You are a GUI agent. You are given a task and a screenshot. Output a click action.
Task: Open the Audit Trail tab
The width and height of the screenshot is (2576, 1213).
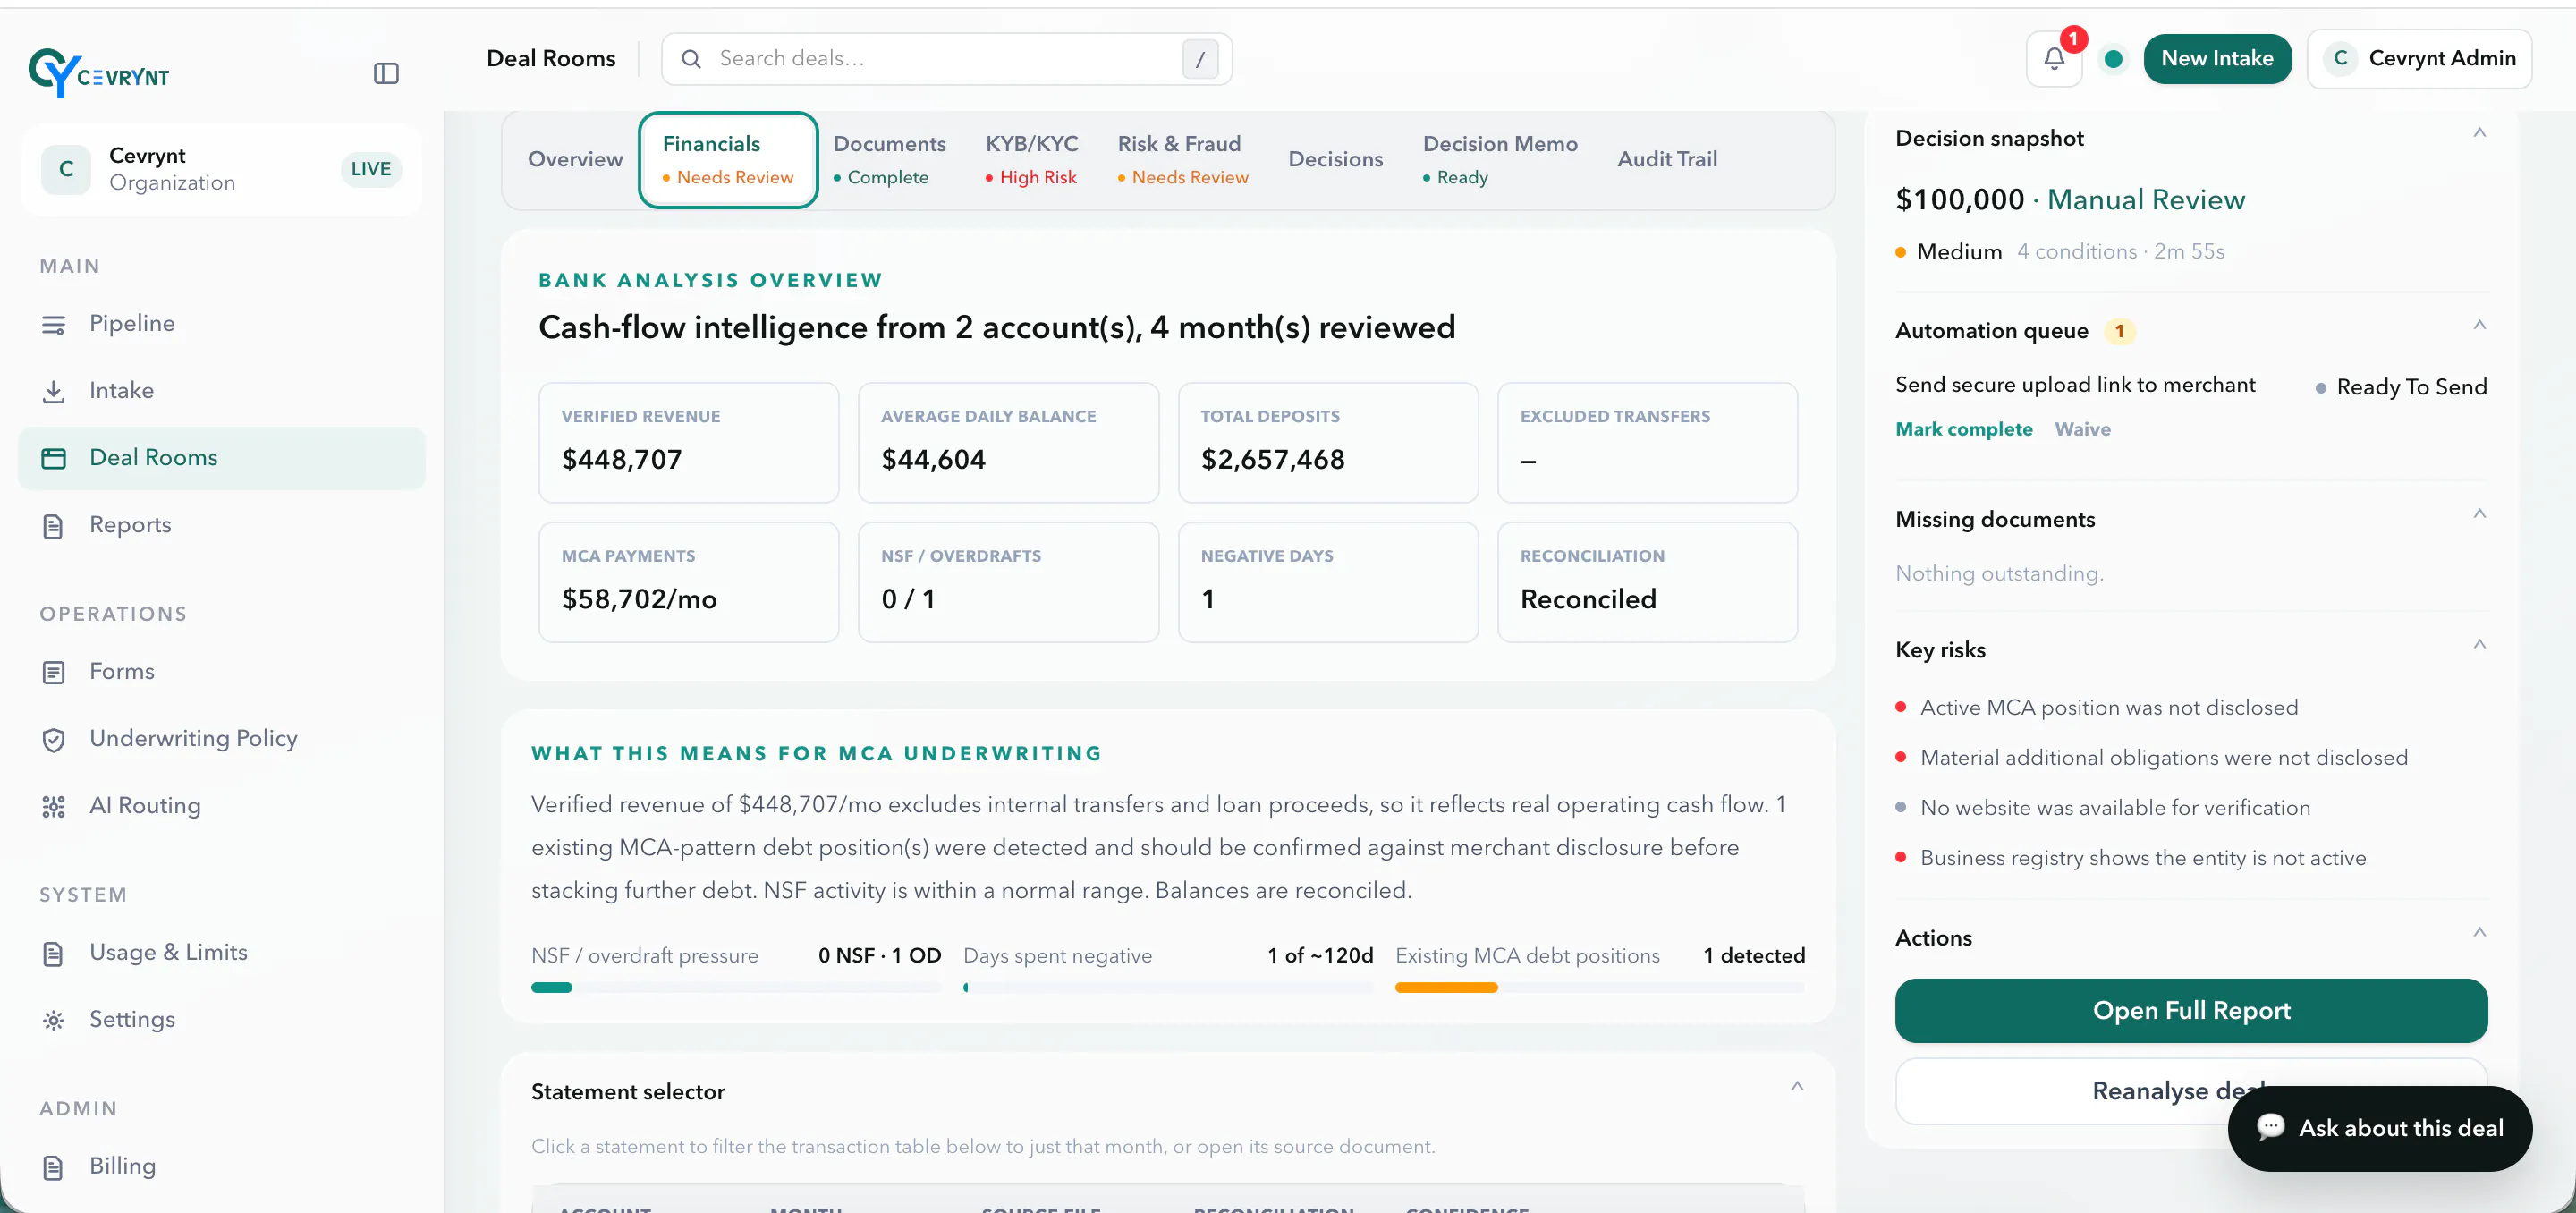[1667, 159]
